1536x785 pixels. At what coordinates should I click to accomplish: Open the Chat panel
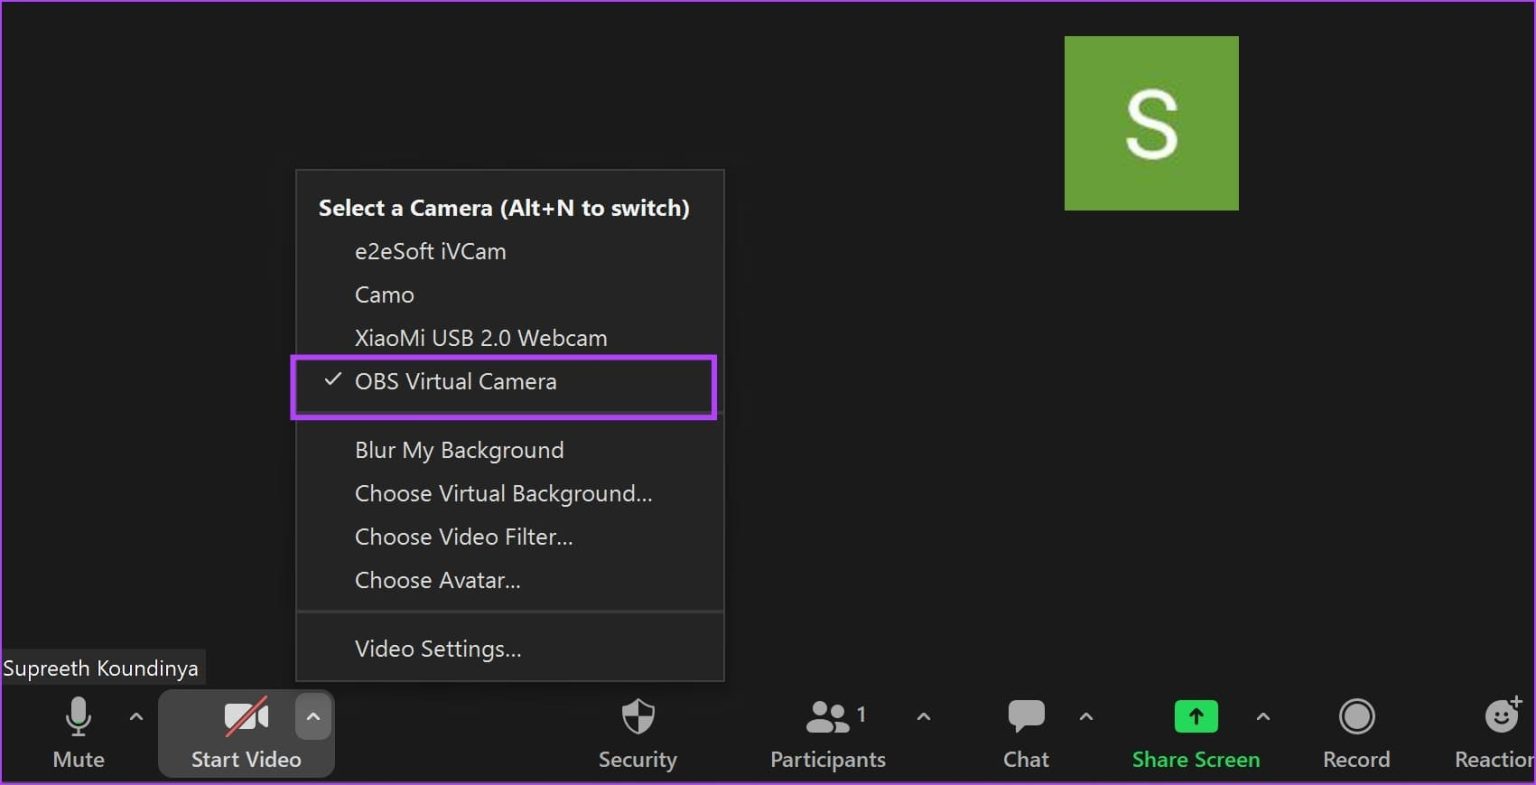[1025, 733]
